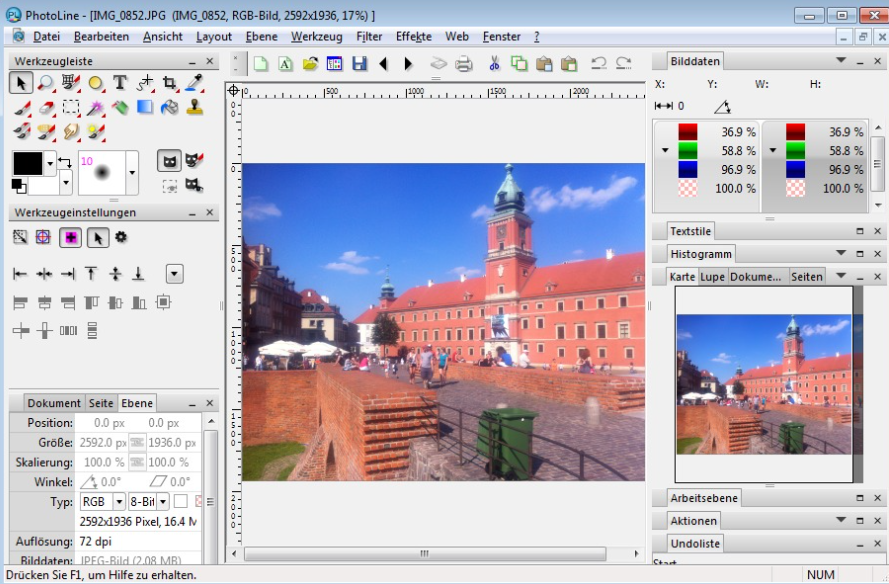The height and width of the screenshot is (584, 889).
Task: Open the brush preset dropdown arrow
Action: 132,173
